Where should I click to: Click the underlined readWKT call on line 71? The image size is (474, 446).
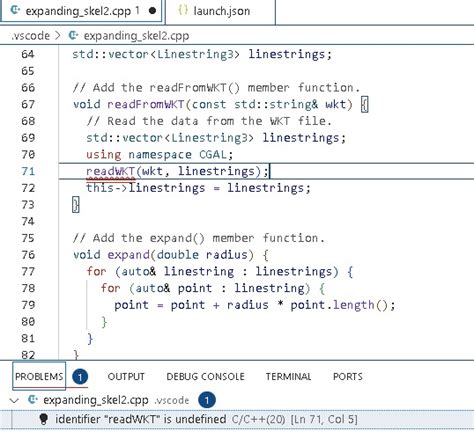pyautogui.click(x=110, y=171)
